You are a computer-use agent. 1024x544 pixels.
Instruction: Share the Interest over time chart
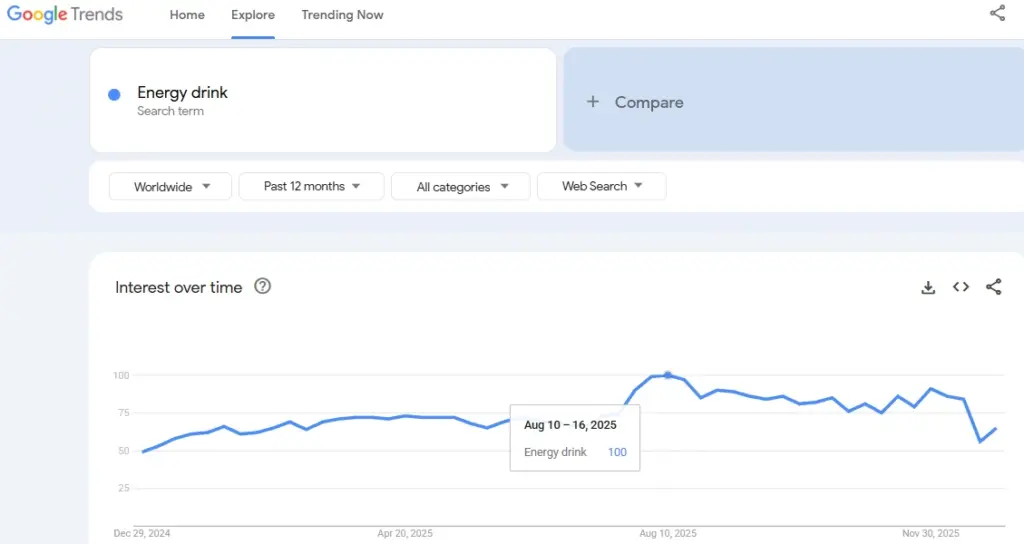pyautogui.click(x=993, y=287)
